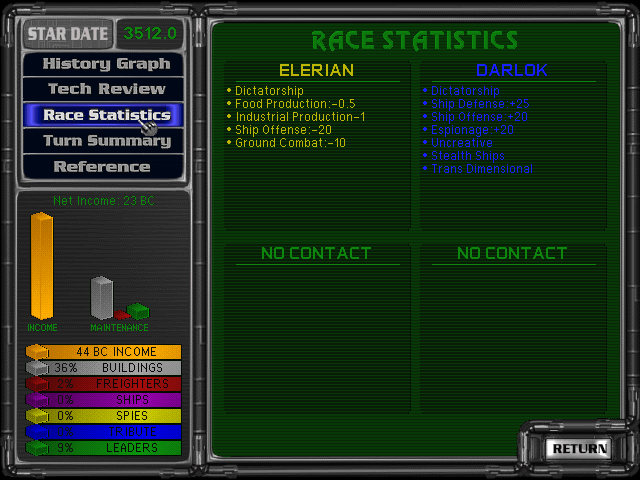This screenshot has width=640, height=480.
Task: Click the orange INCOME bar in the chart
Action: 42,266
